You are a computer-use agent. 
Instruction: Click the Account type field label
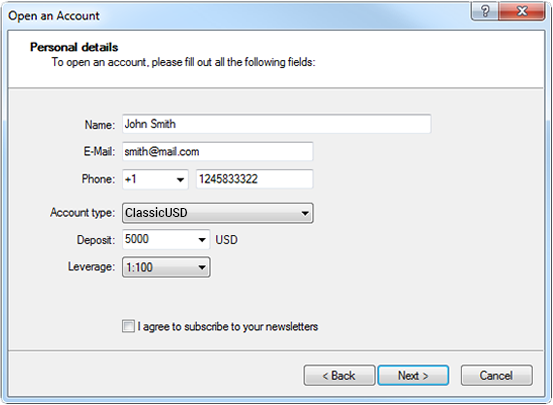tap(83, 213)
